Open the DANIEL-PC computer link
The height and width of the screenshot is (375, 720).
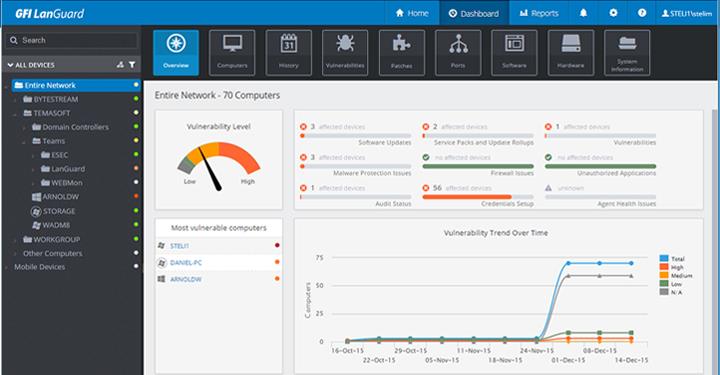pos(186,263)
